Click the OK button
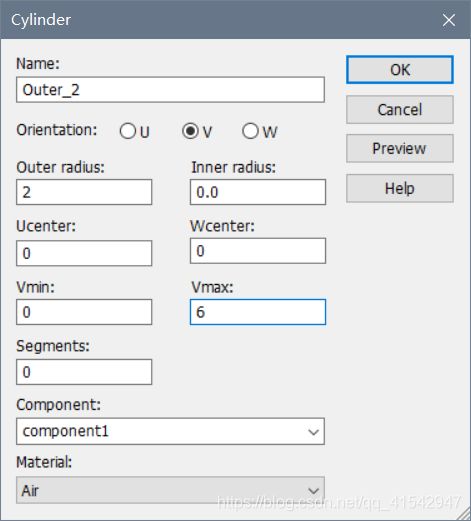Viewport: 471px width, 521px height. click(x=400, y=70)
